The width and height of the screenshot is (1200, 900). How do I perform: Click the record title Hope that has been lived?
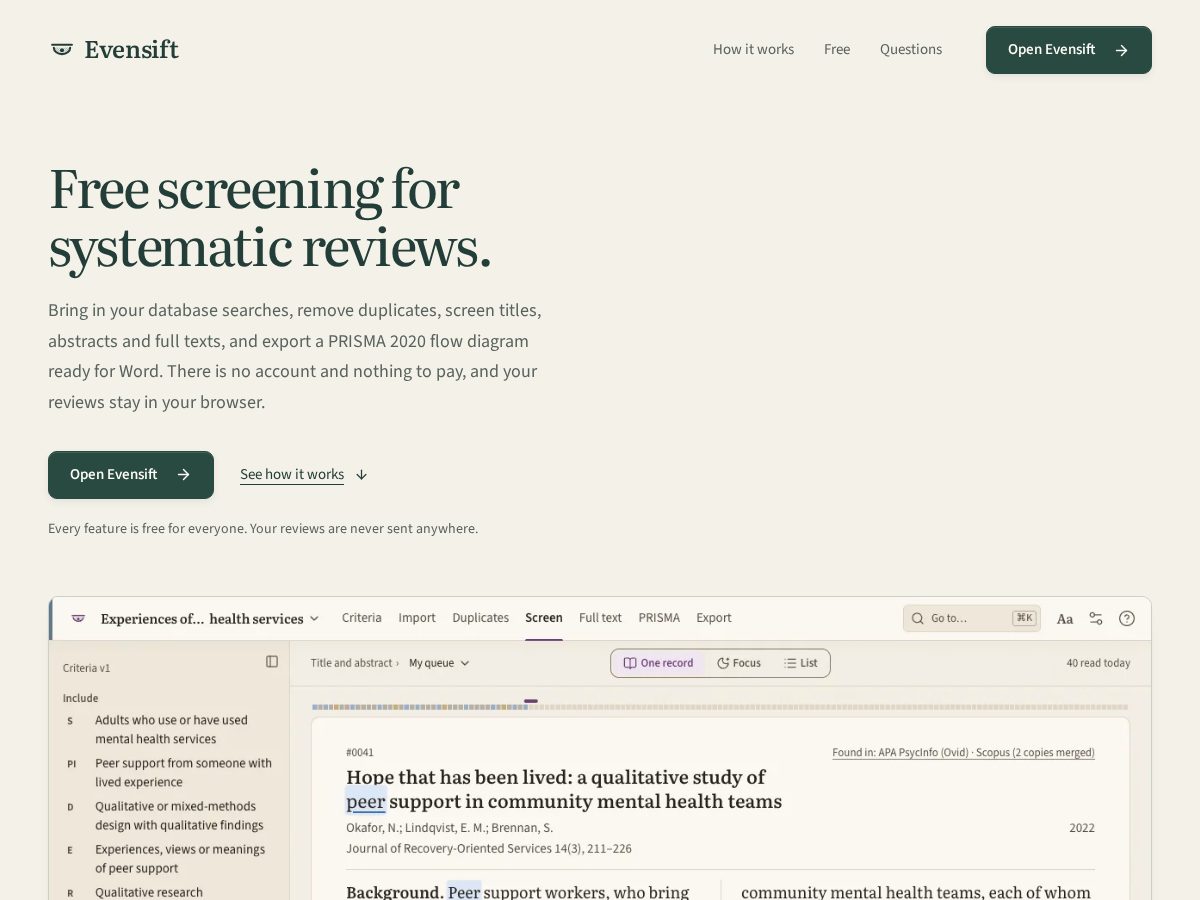coord(564,789)
